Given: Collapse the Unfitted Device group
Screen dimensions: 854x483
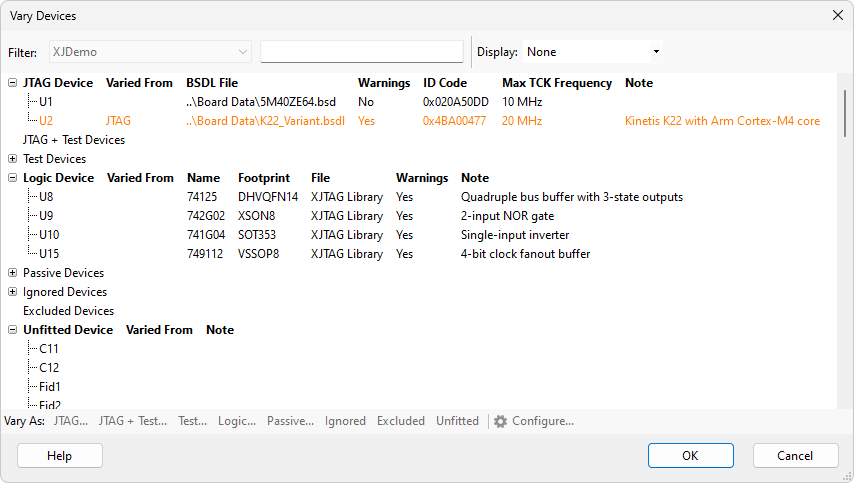Looking at the screenshot, I should 12,330.
